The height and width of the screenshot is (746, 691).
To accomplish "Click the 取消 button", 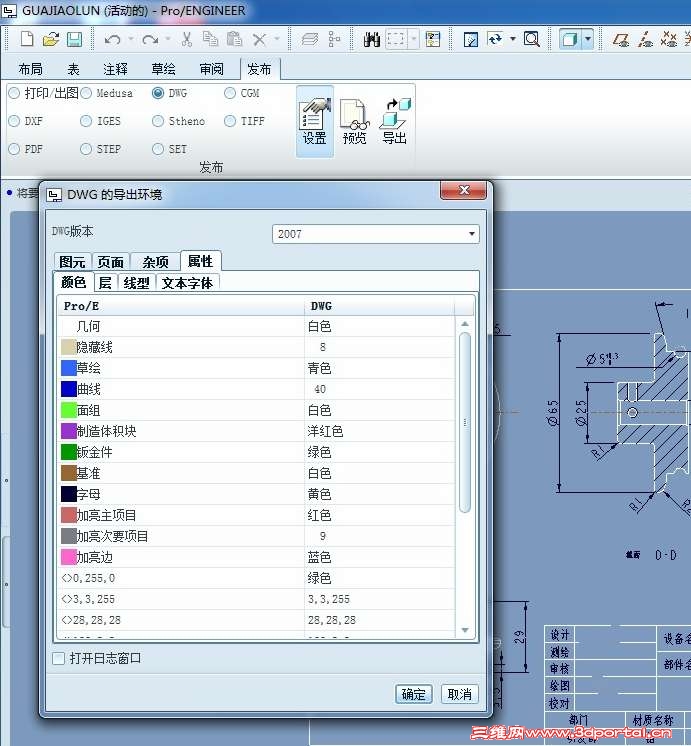I will [459, 694].
